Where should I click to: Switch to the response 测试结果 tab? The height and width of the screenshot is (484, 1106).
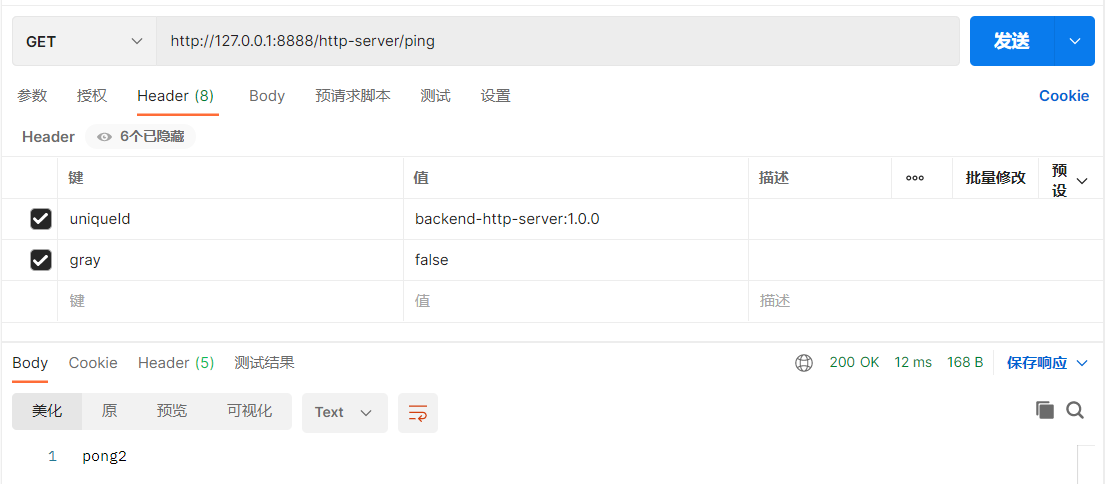point(264,363)
